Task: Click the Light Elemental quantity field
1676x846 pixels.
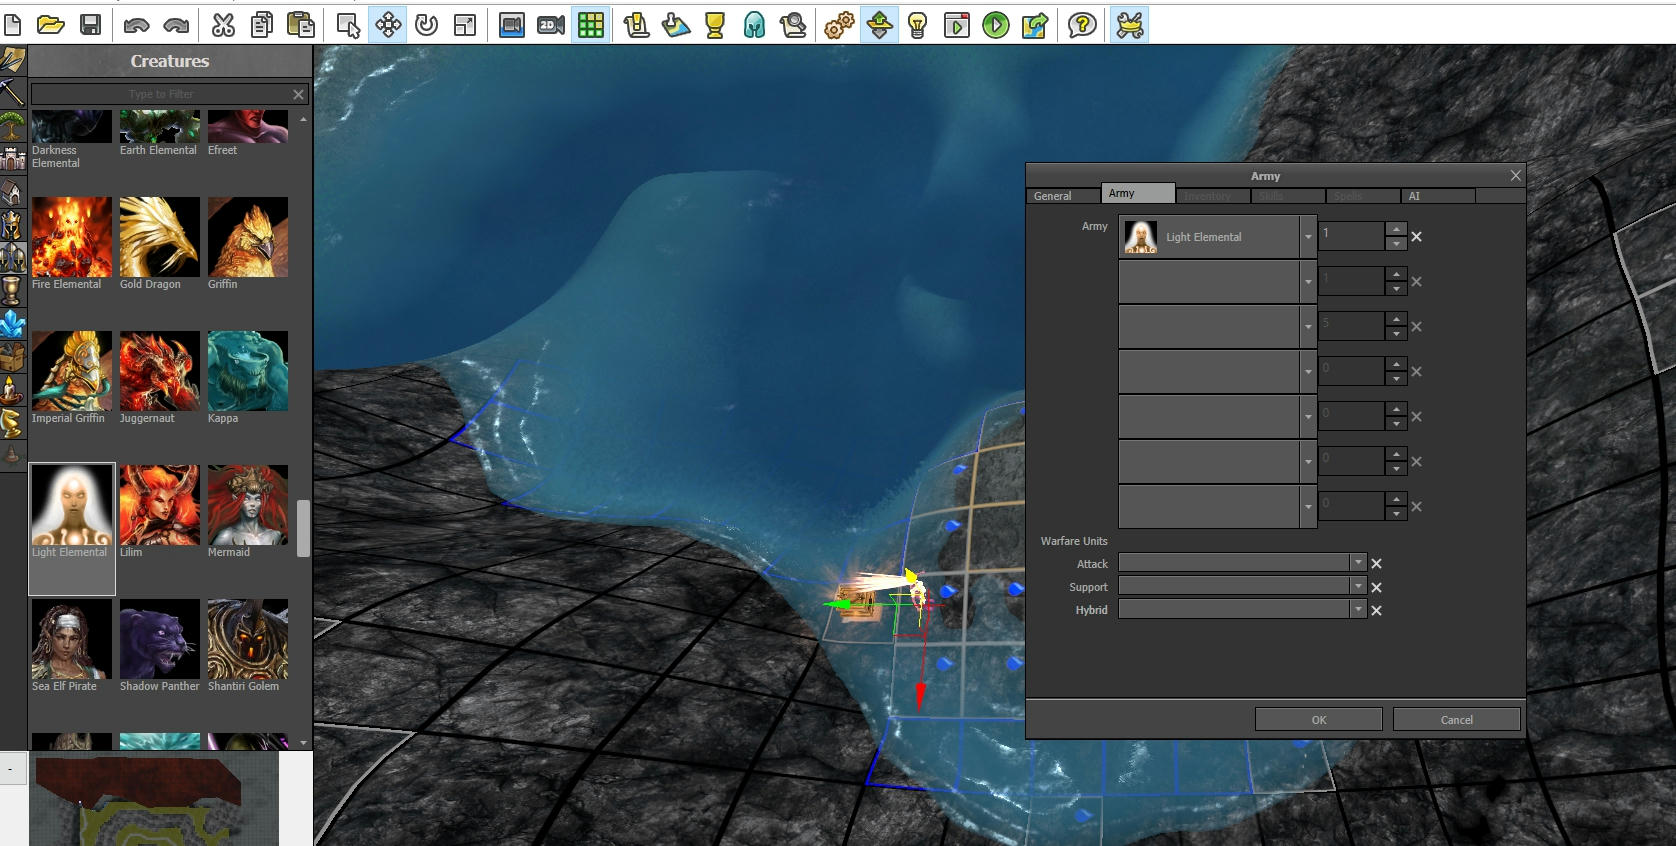Action: point(1352,237)
